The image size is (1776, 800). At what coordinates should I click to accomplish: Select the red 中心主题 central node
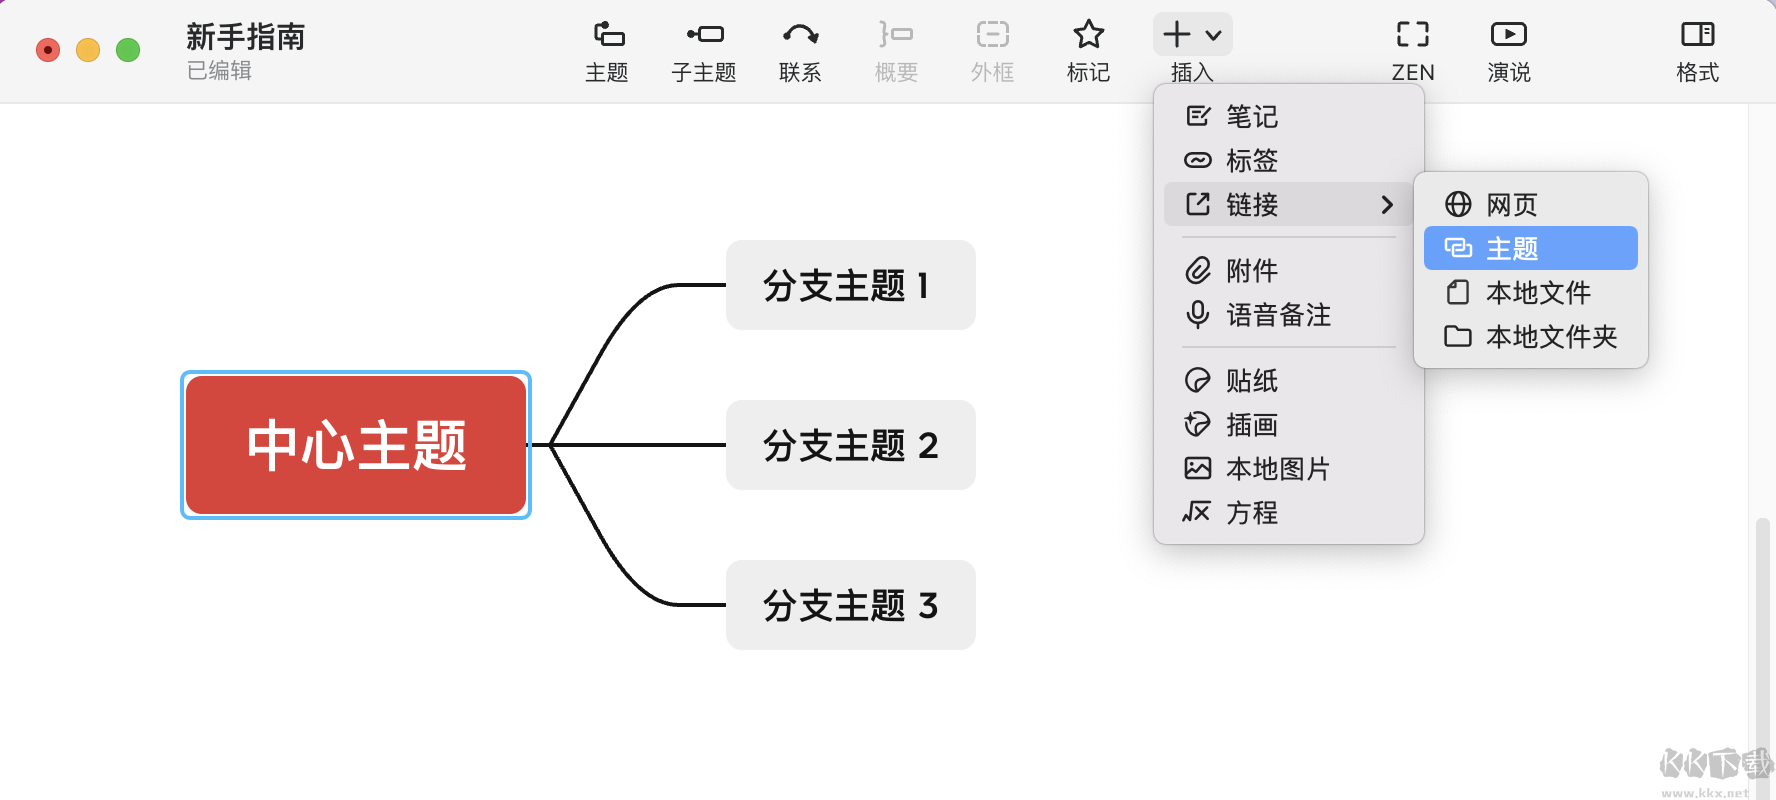pyautogui.click(x=356, y=445)
